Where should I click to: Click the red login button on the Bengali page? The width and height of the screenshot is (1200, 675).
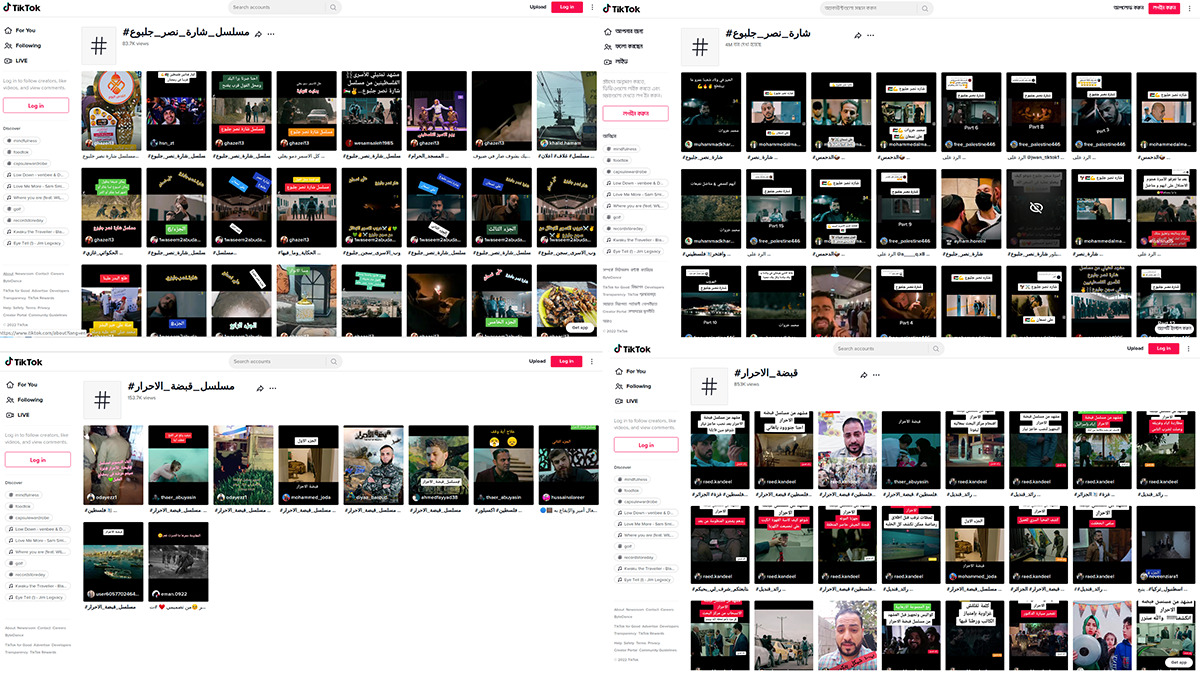click(1163, 7)
